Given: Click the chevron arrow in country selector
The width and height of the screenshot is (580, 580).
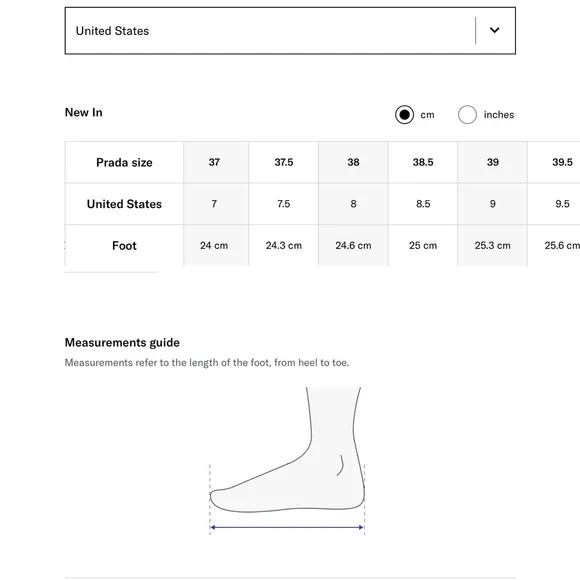Looking at the screenshot, I should pyautogui.click(x=495, y=30).
